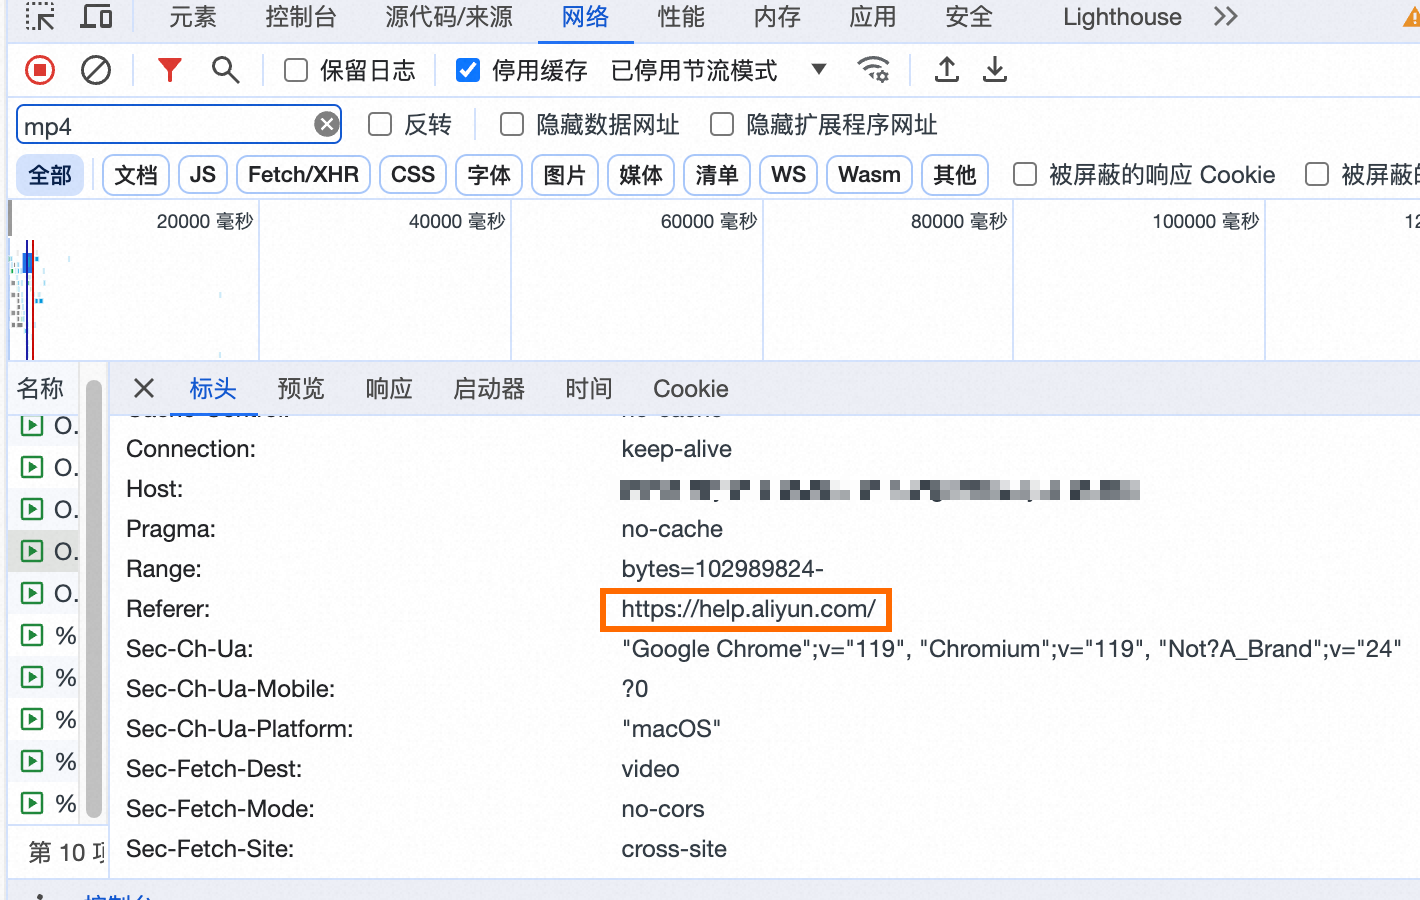Switch to the 标头 details tab
This screenshot has width=1420, height=900.
pyautogui.click(x=213, y=388)
